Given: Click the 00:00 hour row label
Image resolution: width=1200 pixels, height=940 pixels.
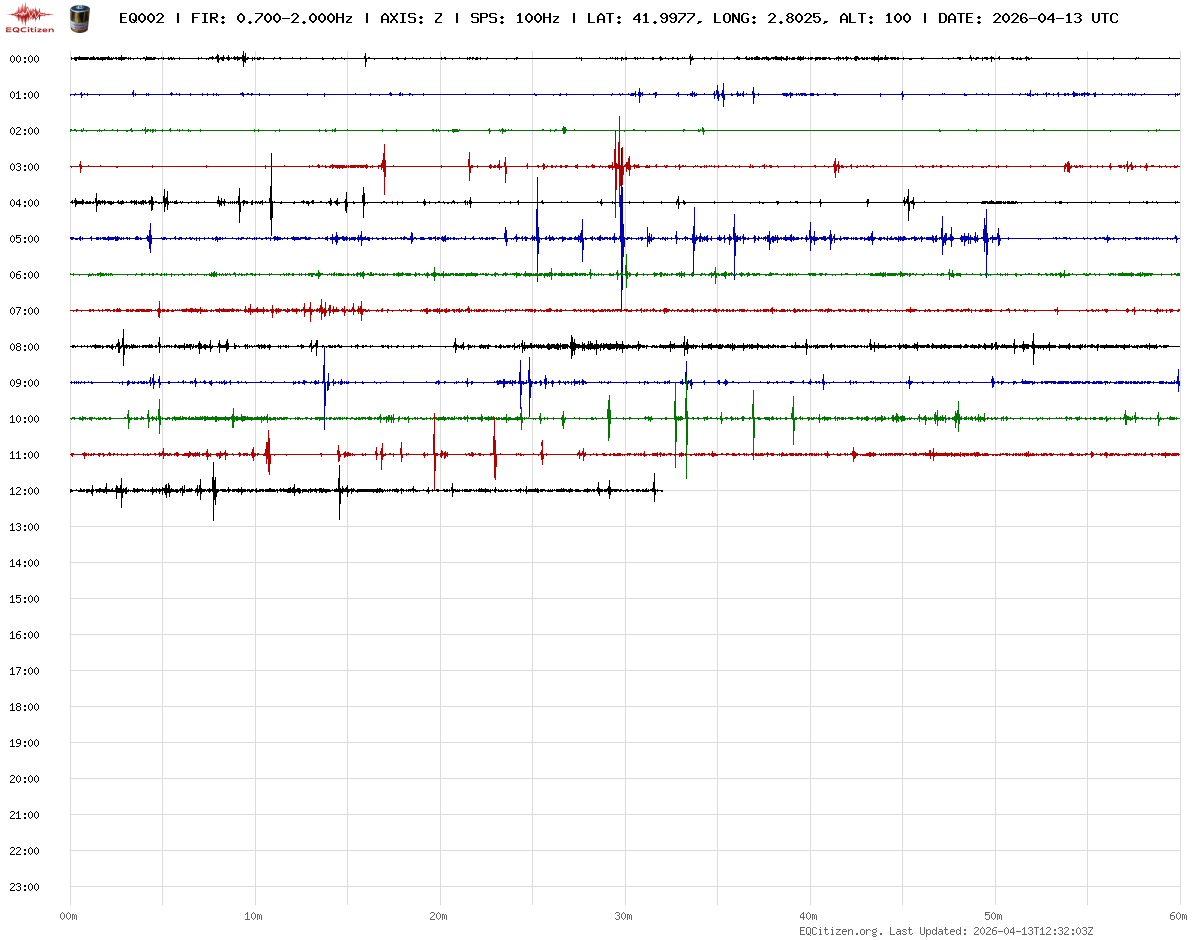Looking at the screenshot, I should pyautogui.click(x=24, y=59).
